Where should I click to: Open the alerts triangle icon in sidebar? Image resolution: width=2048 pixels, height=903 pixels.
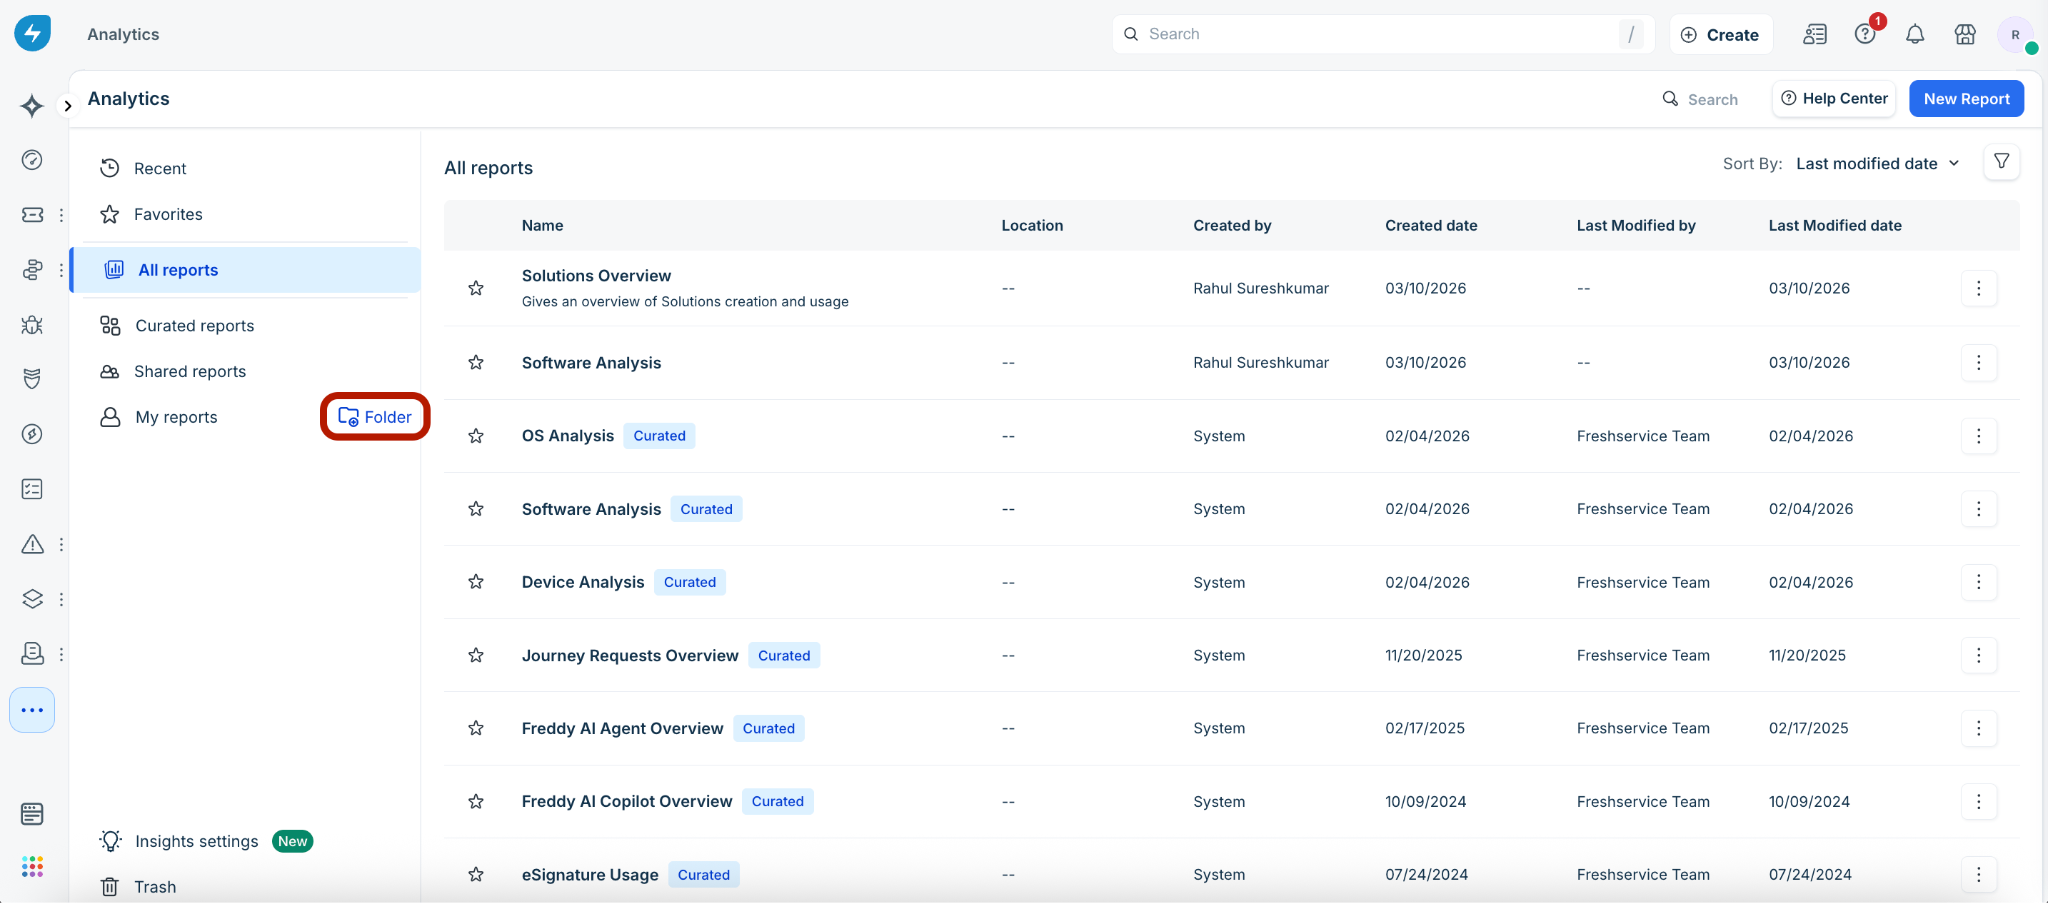[x=32, y=544]
